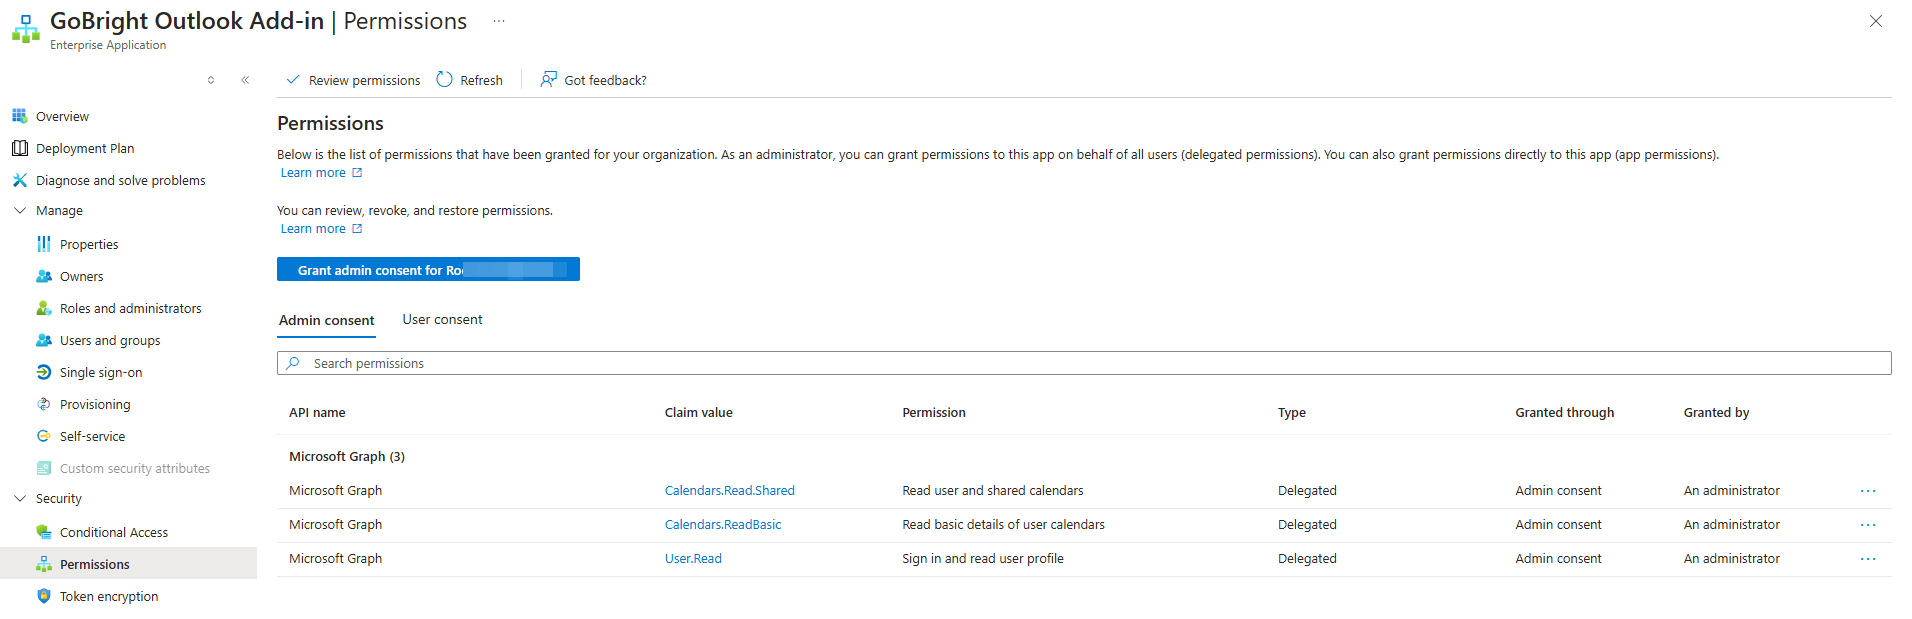Click the Permission column header

(934, 413)
